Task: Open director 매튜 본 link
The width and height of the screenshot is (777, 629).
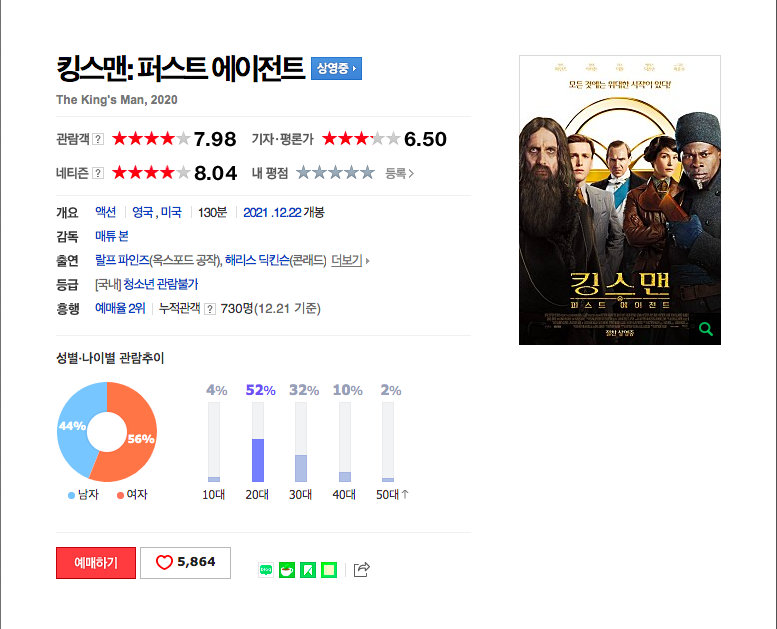Action: pyautogui.click(x=111, y=236)
